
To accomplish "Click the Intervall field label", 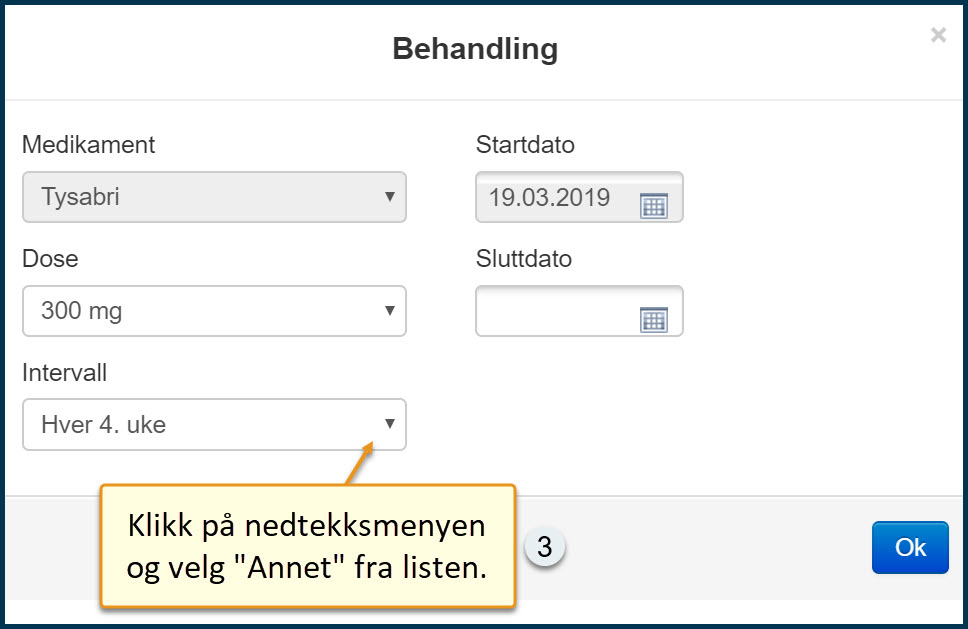I will click(64, 373).
